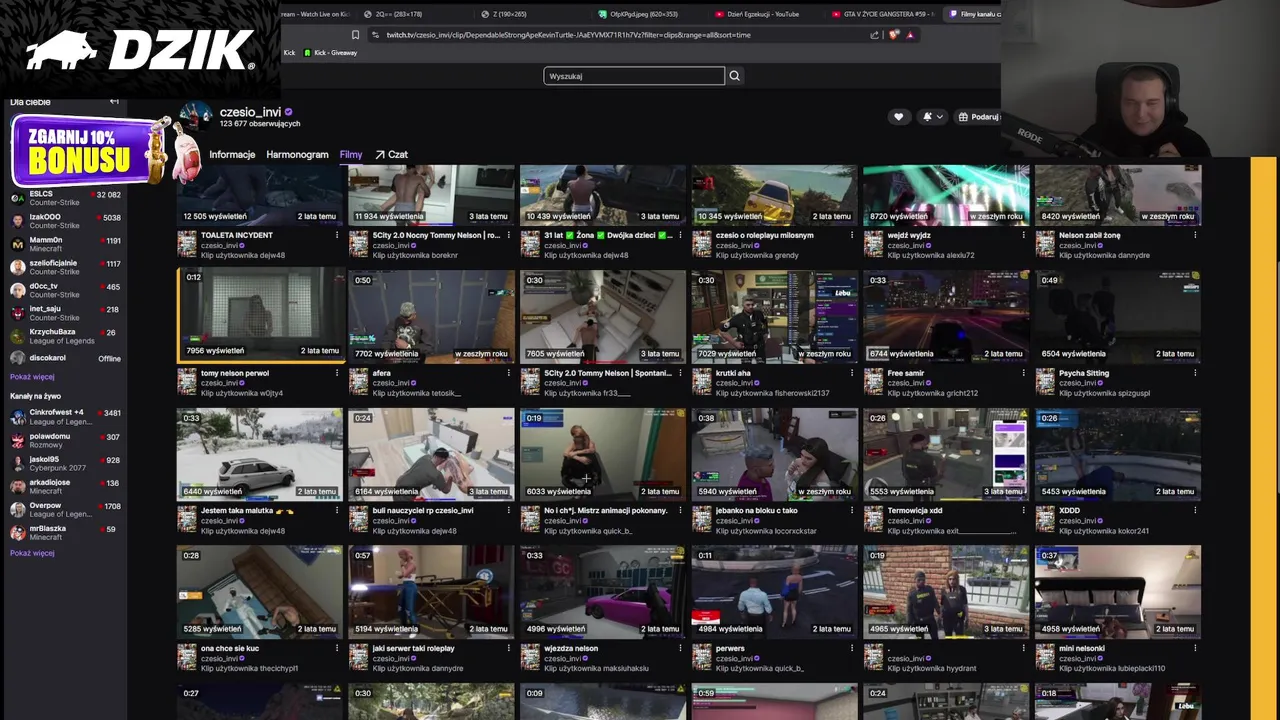Open the Harmonogram channel tab
The height and width of the screenshot is (720, 1280).
(x=297, y=155)
